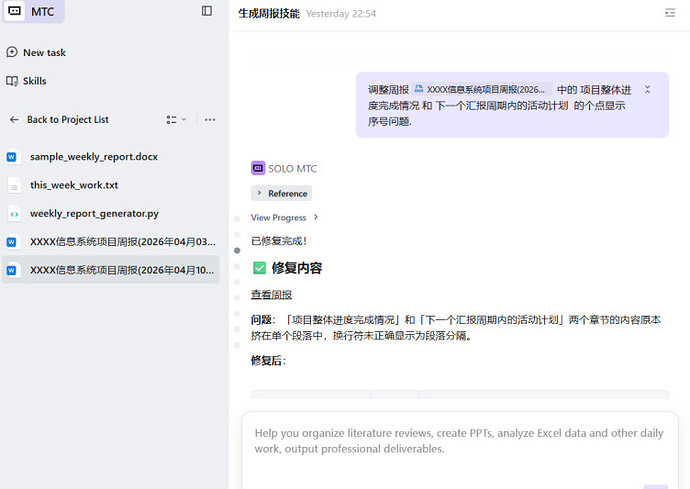Click the MTC logo icon
Screen dimensions: 690x489
[x=15, y=11]
